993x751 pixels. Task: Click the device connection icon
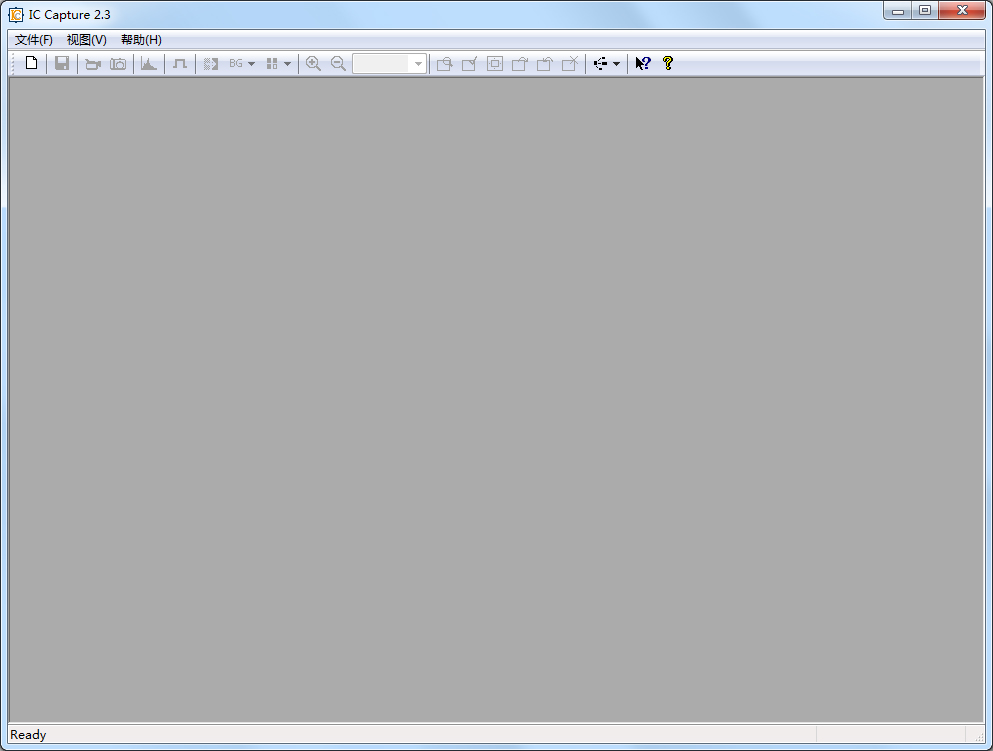[x=600, y=63]
